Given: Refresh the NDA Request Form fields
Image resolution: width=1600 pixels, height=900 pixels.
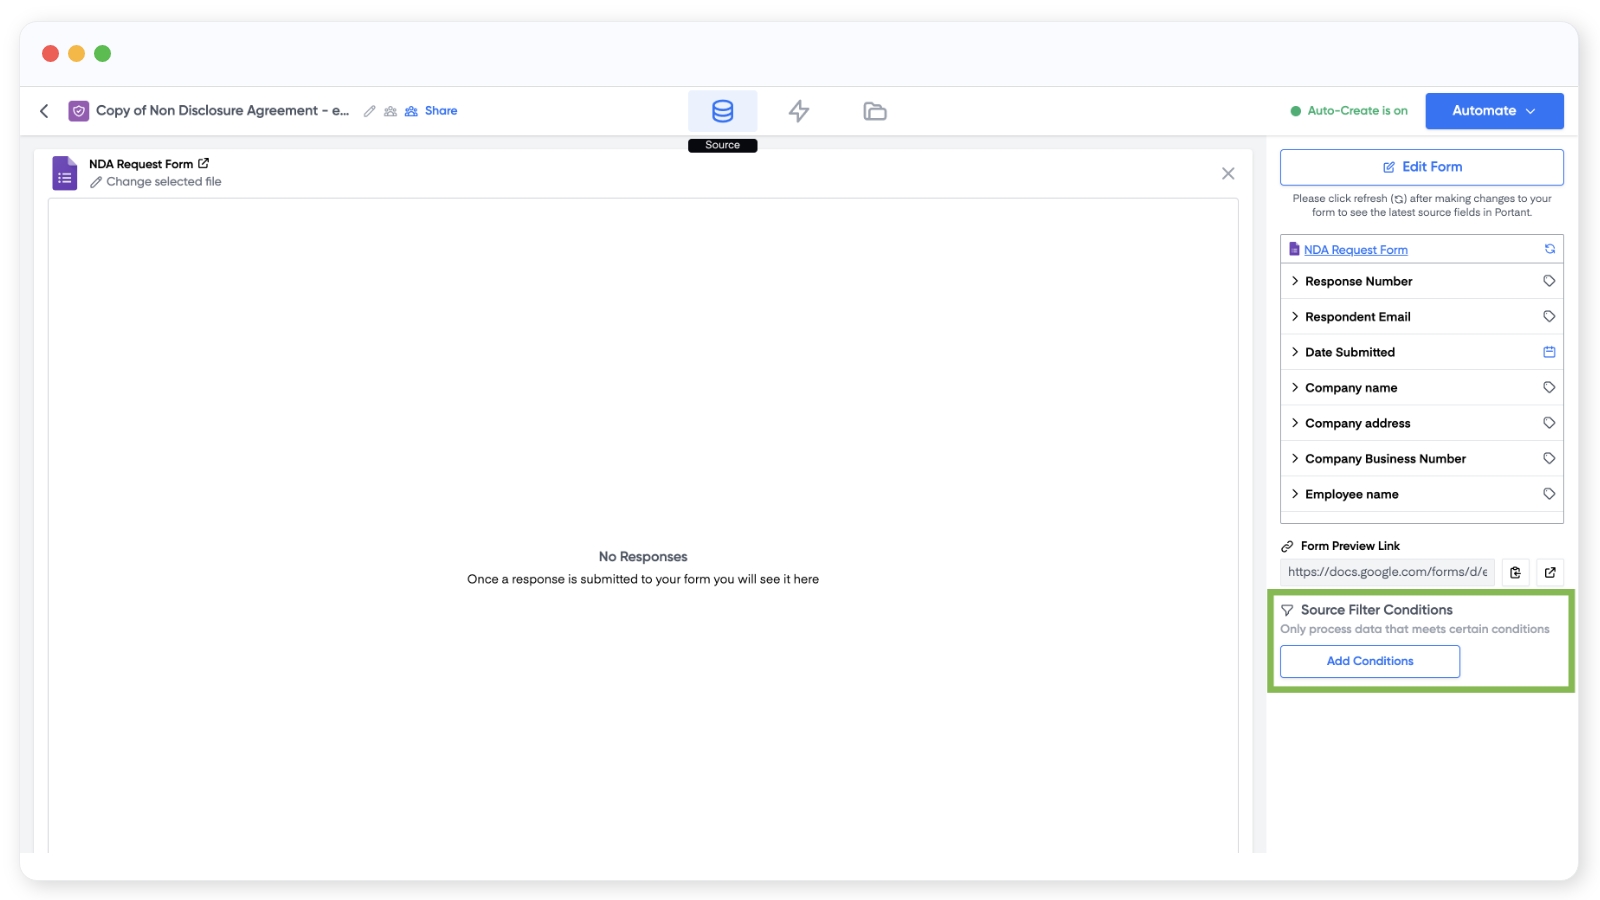Looking at the screenshot, I should coord(1549,249).
